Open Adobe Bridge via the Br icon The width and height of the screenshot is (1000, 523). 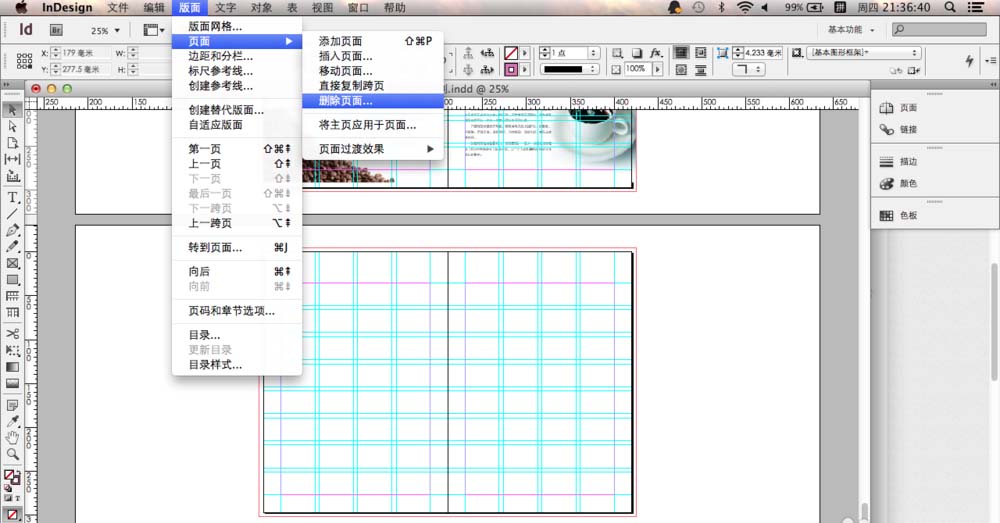tap(57, 31)
